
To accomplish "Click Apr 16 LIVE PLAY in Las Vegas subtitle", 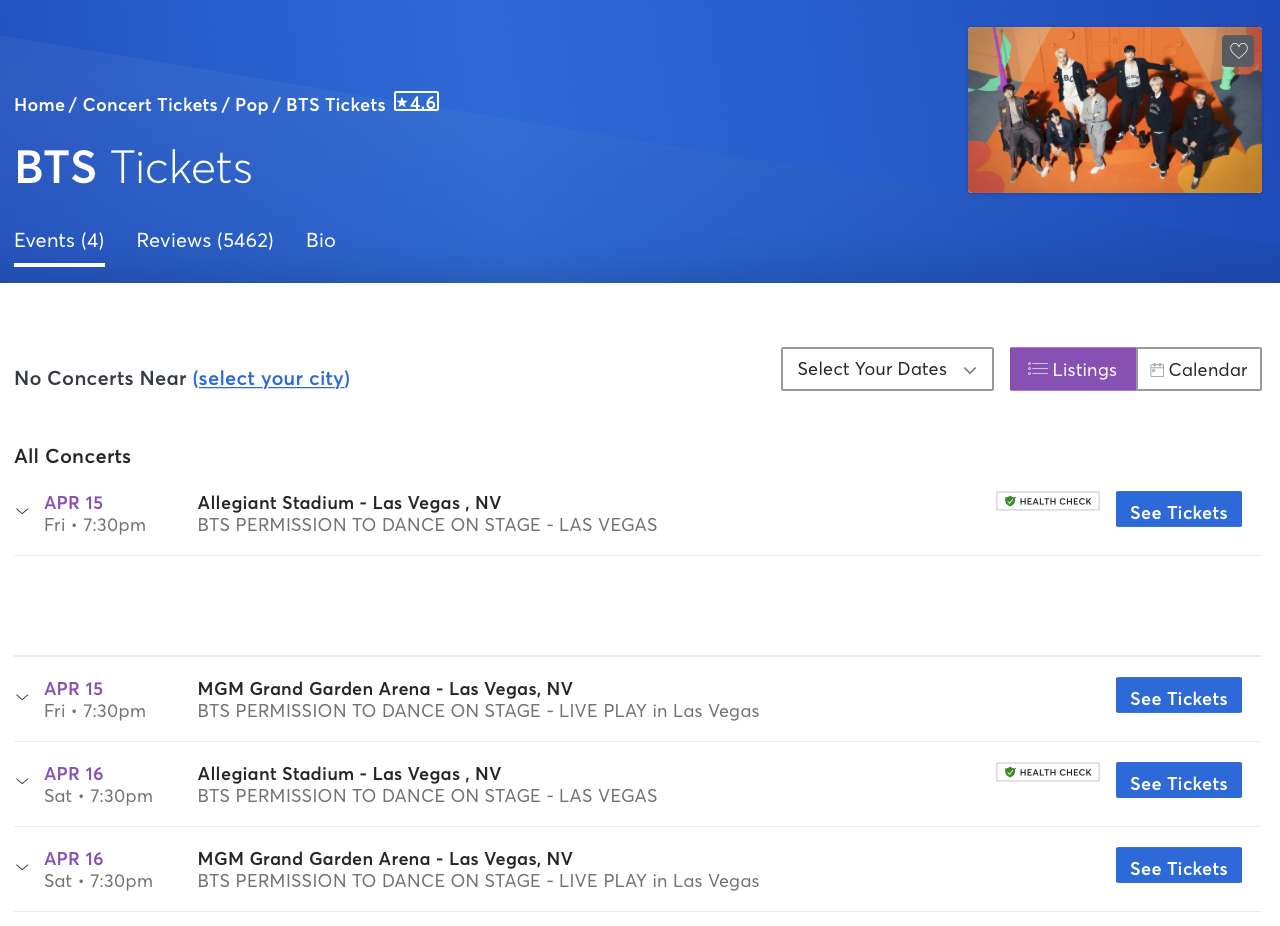I will (478, 881).
